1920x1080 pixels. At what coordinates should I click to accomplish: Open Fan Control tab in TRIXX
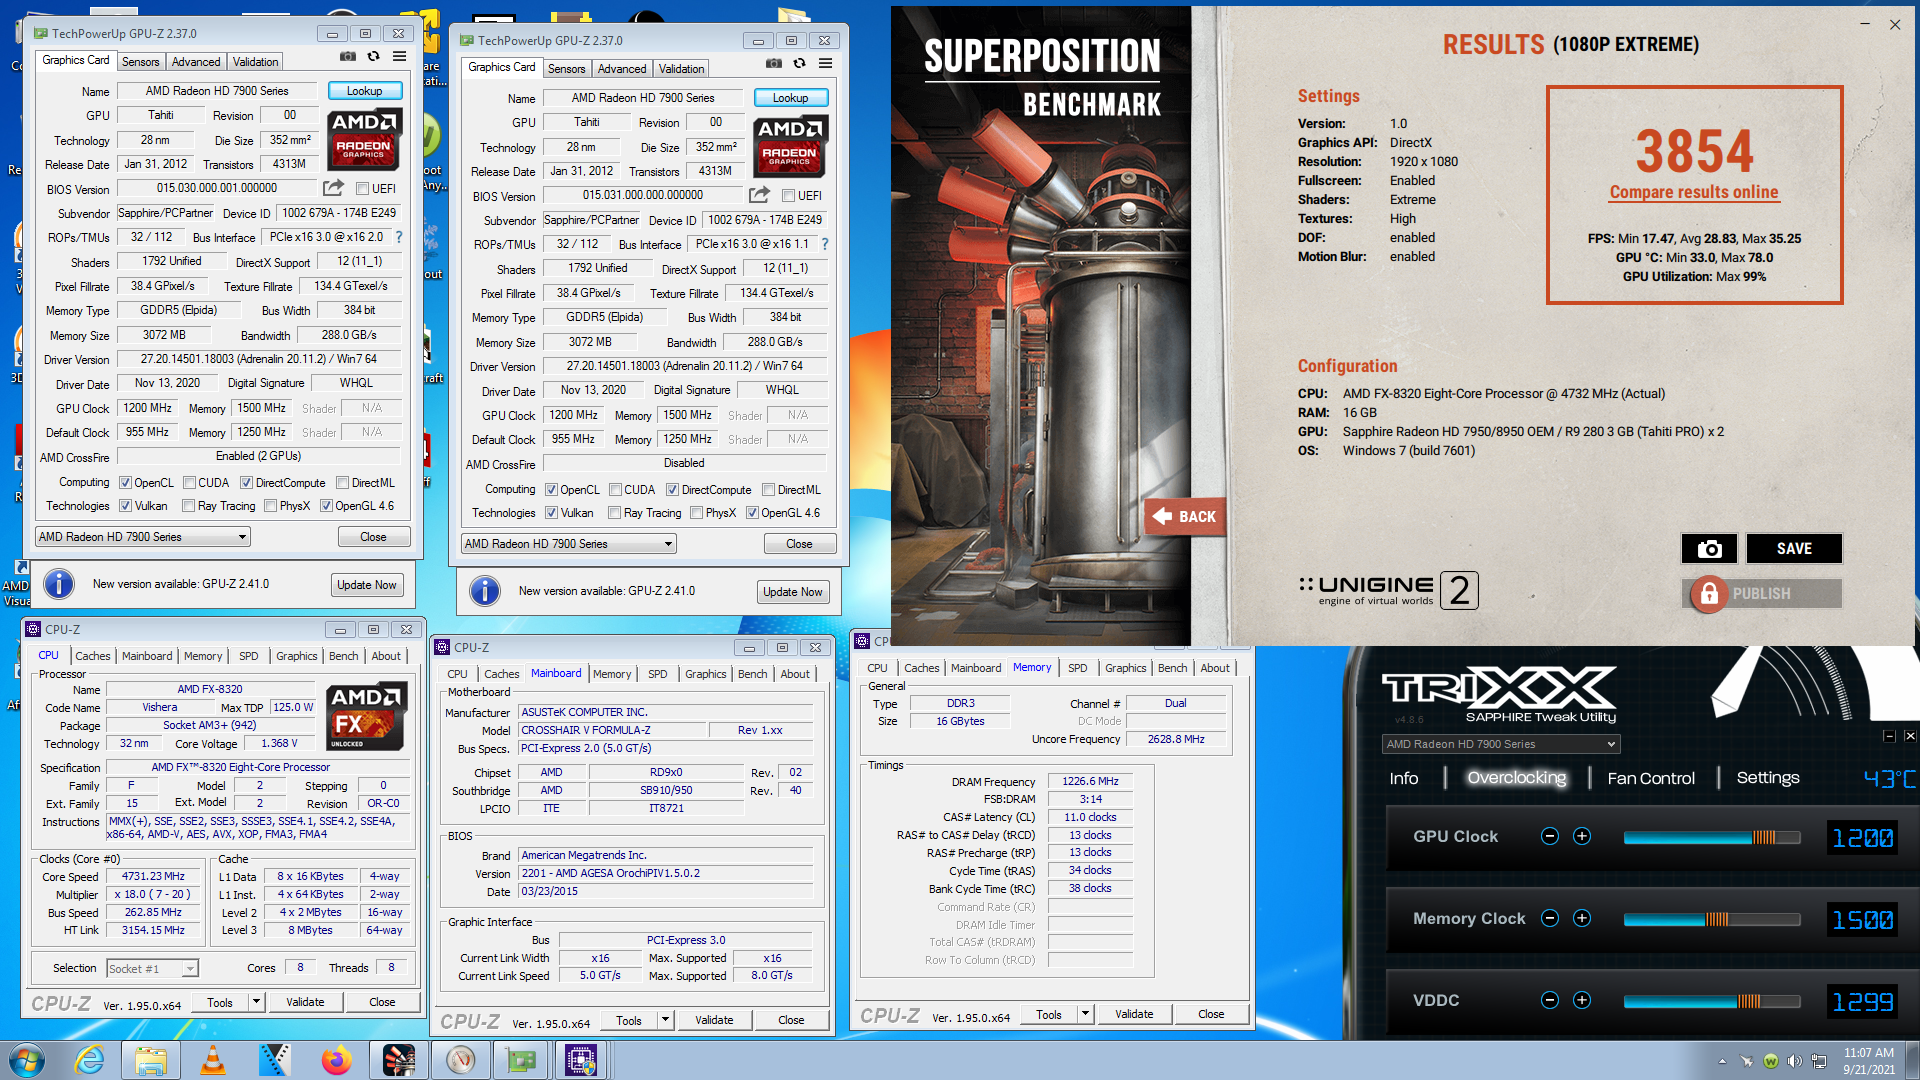[1650, 778]
